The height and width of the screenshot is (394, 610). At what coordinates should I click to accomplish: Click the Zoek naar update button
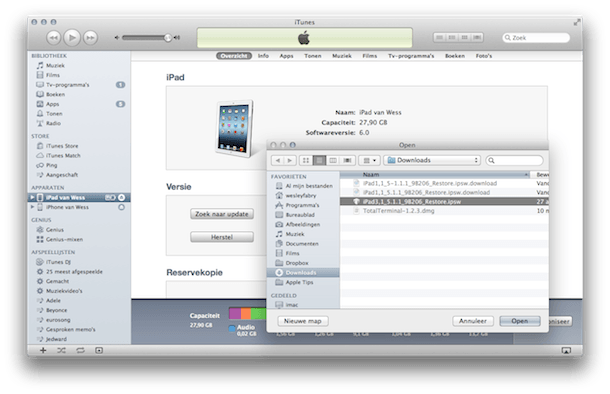[x=222, y=214]
